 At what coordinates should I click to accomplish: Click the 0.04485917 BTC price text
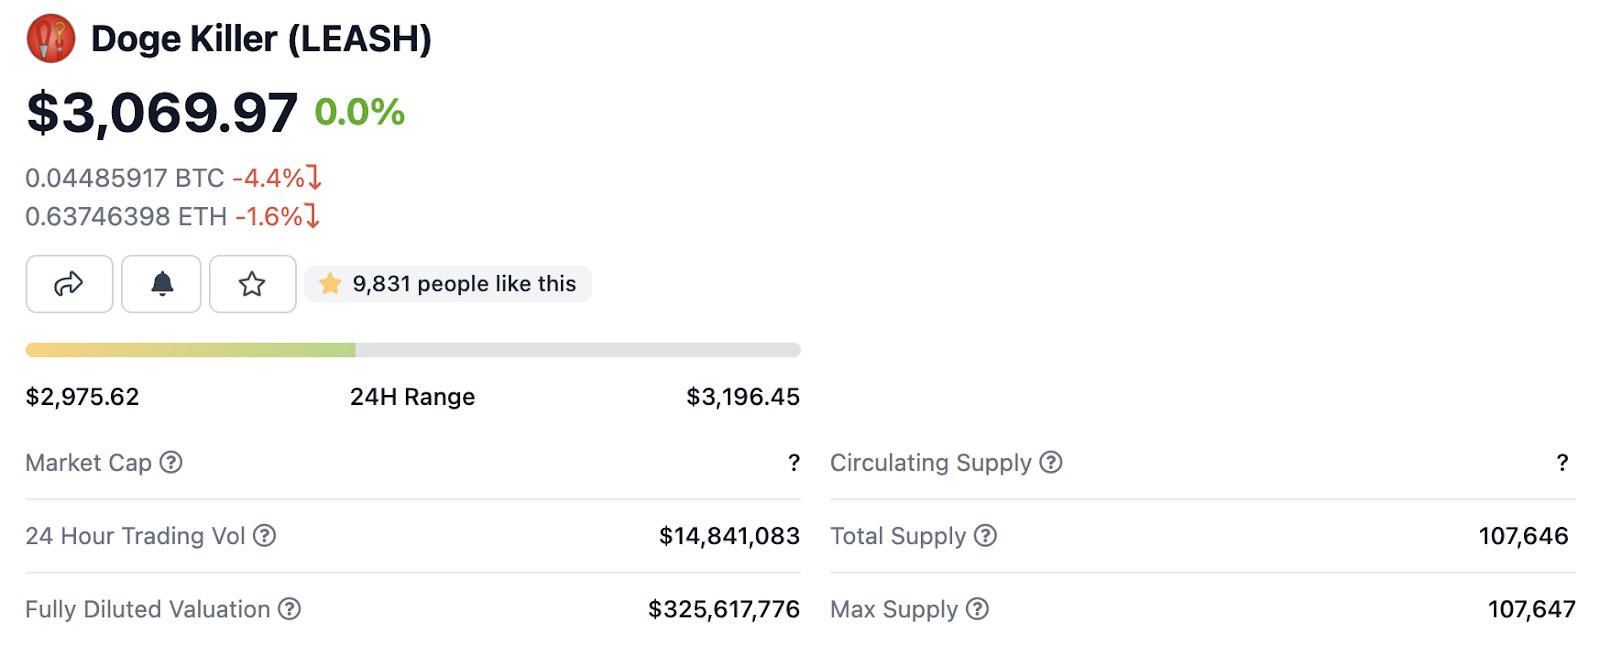[x=125, y=178]
